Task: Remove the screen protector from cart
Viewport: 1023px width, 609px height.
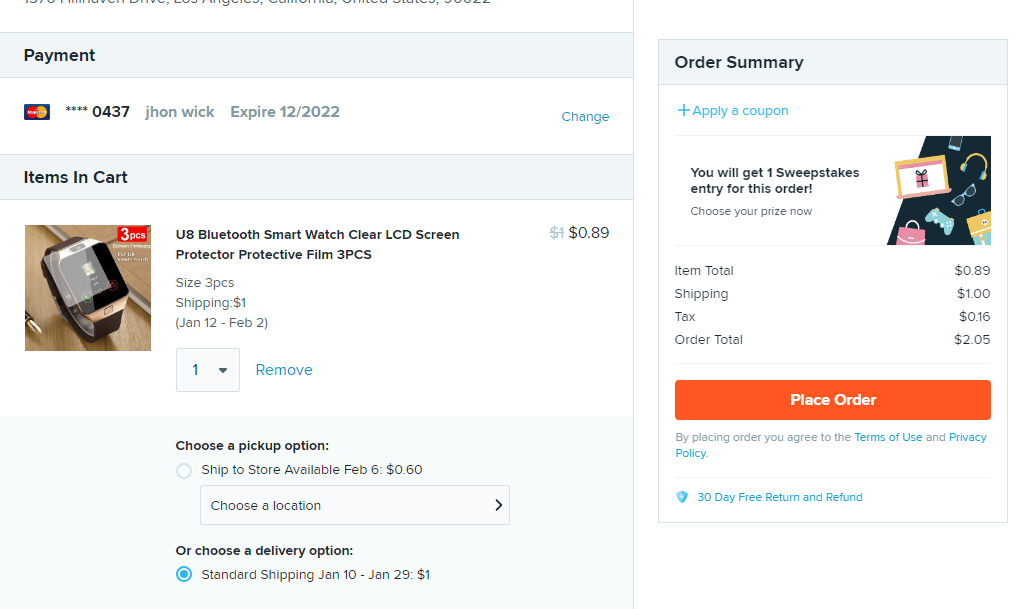Action: click(284, 370)
